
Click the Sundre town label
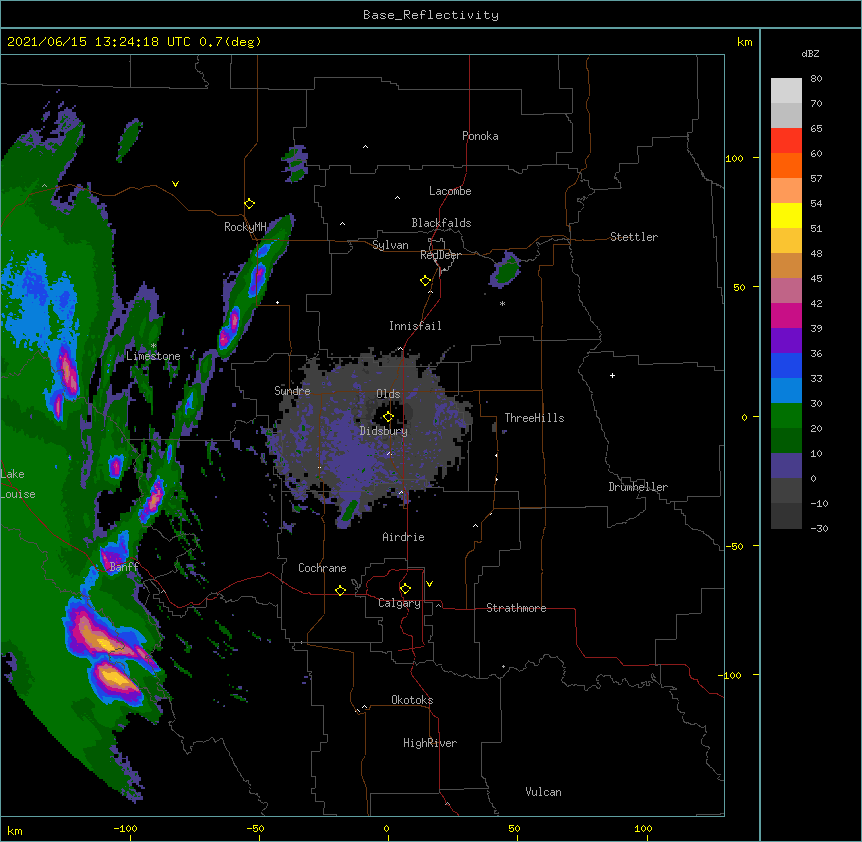pos(292,391)
